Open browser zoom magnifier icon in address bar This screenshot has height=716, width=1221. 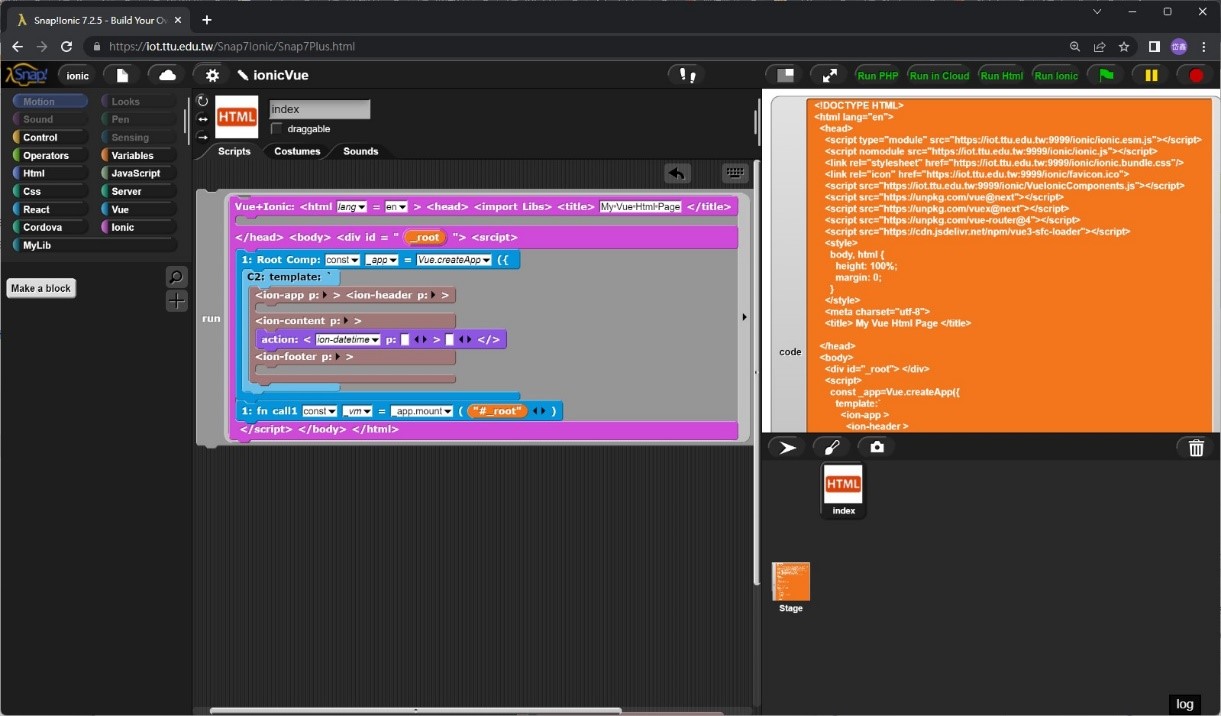tap(1075, 46)
